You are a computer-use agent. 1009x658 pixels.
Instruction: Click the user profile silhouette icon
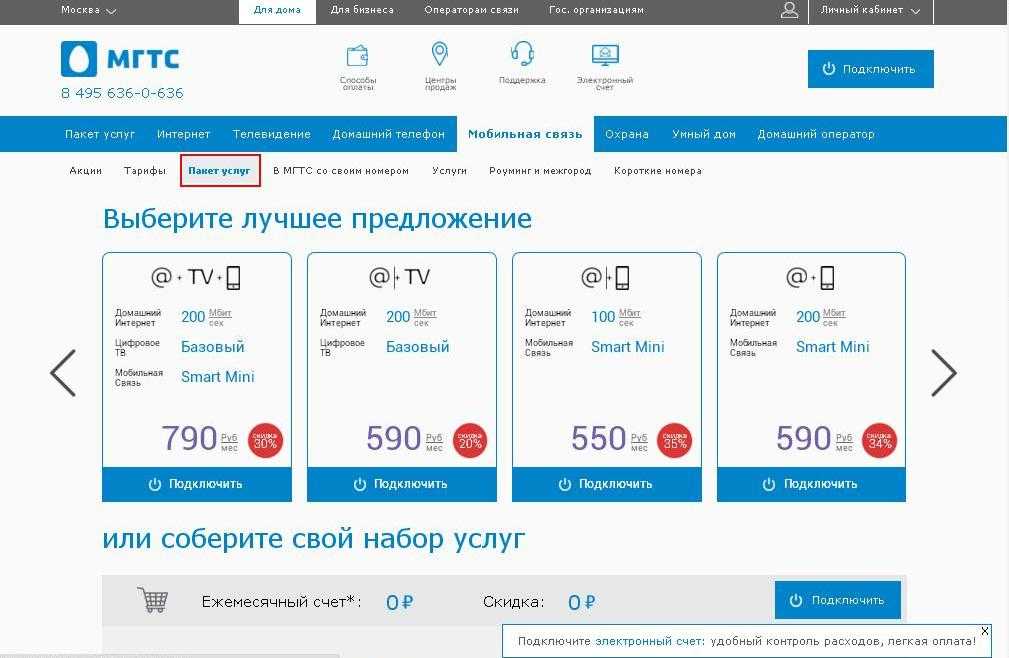pyautogui.click(x=790, y=10)
